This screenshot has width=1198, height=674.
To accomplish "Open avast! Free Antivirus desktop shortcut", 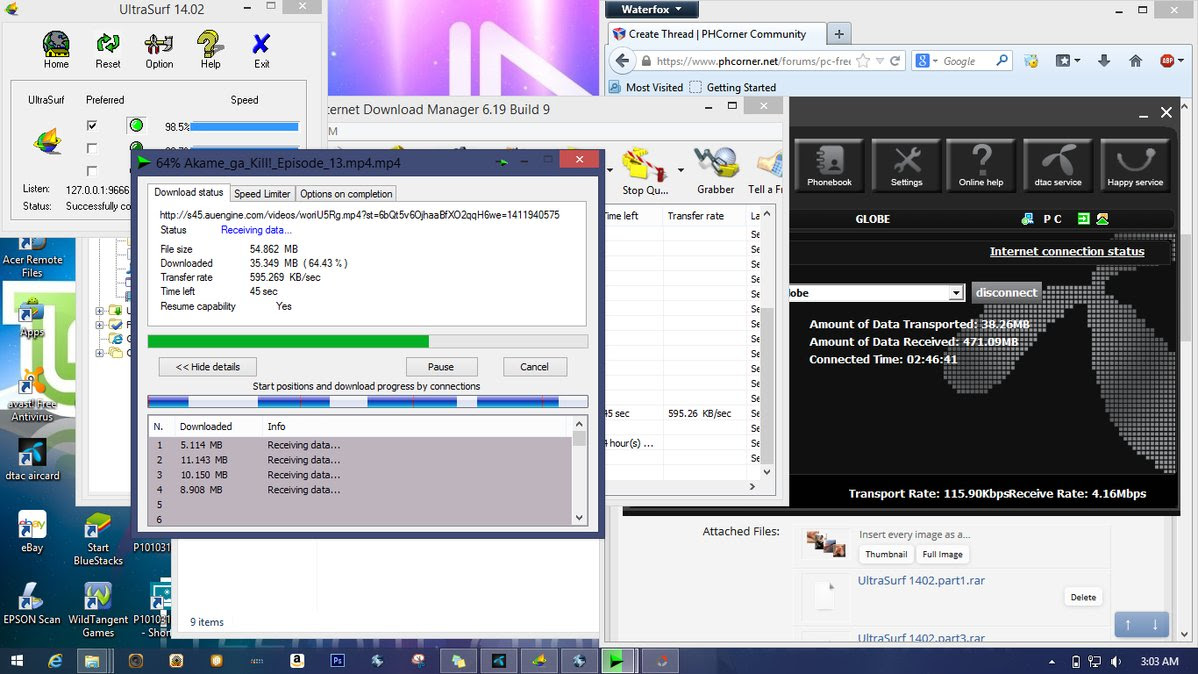I will tap(32, 394).
